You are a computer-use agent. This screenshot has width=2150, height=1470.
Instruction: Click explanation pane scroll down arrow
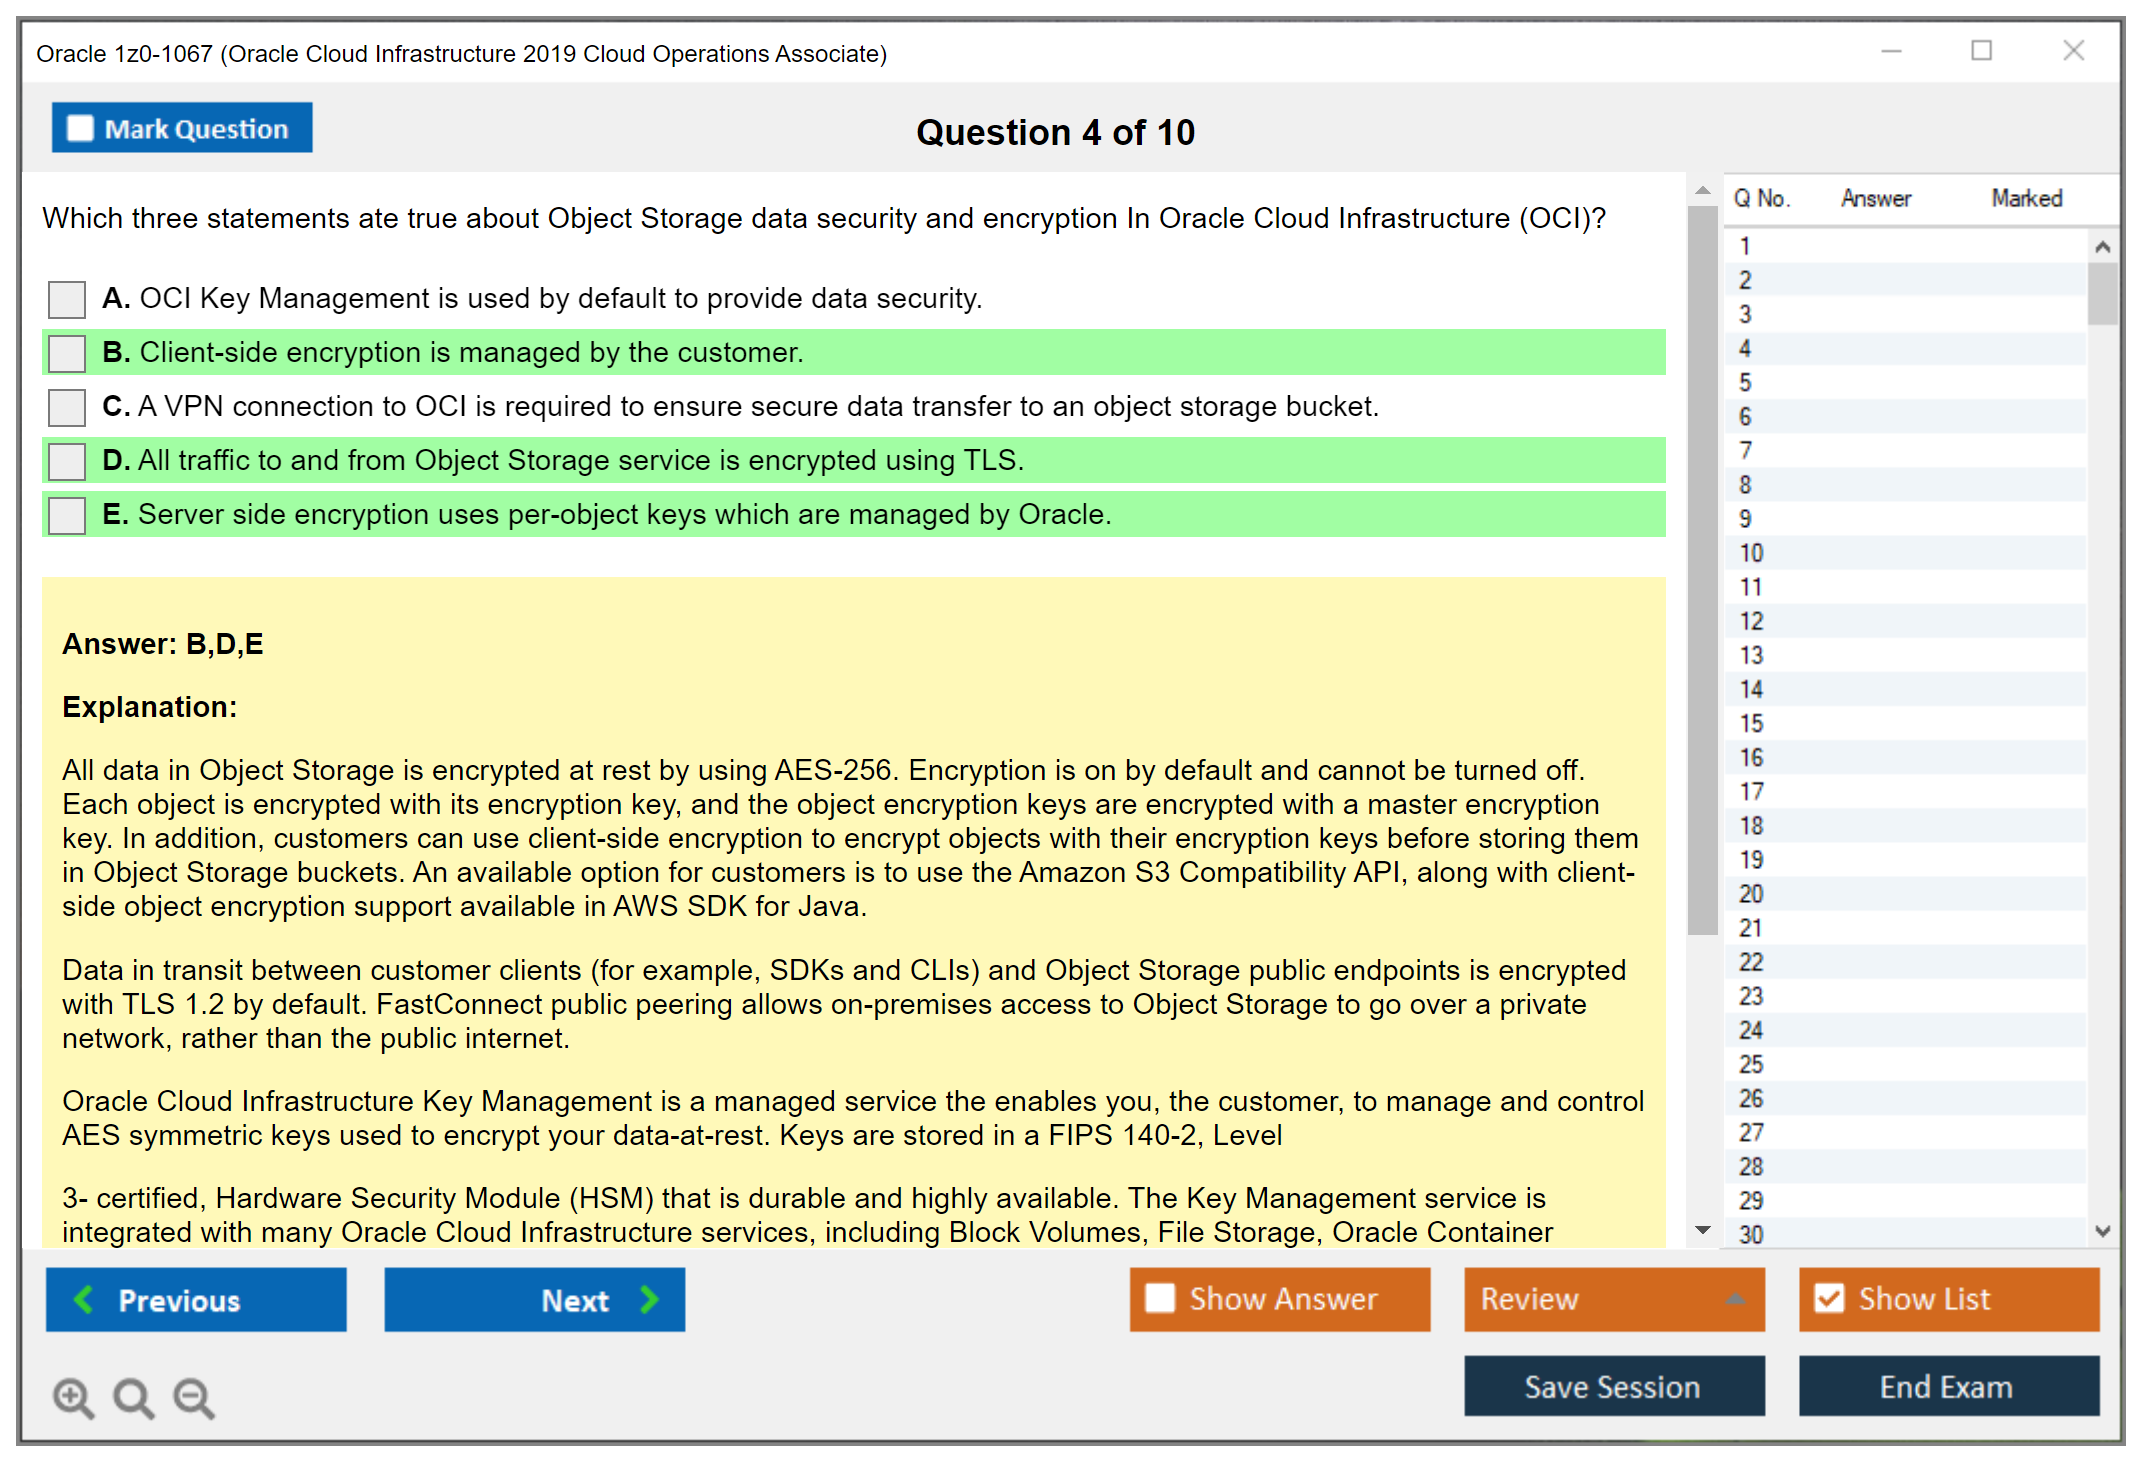1703,1230
